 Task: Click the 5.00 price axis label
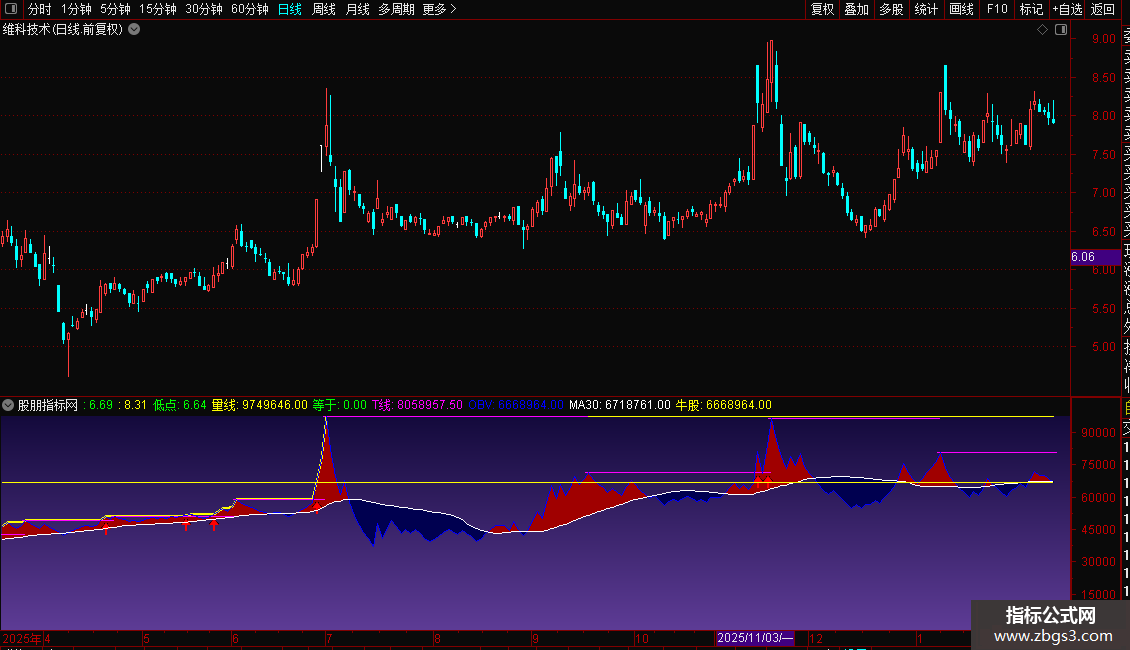click(x=1103, y=347)
